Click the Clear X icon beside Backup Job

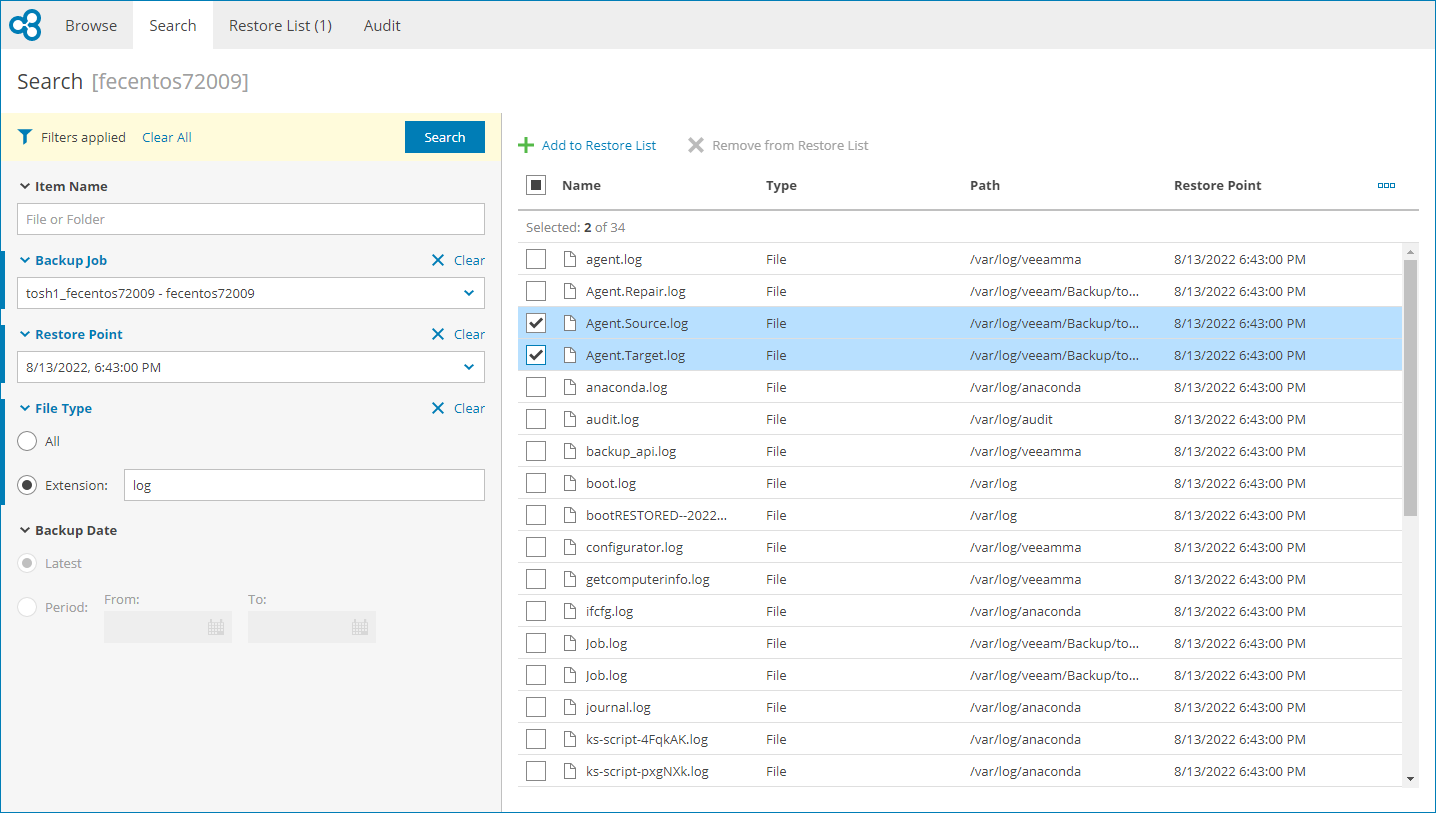[x=437, y=260]
